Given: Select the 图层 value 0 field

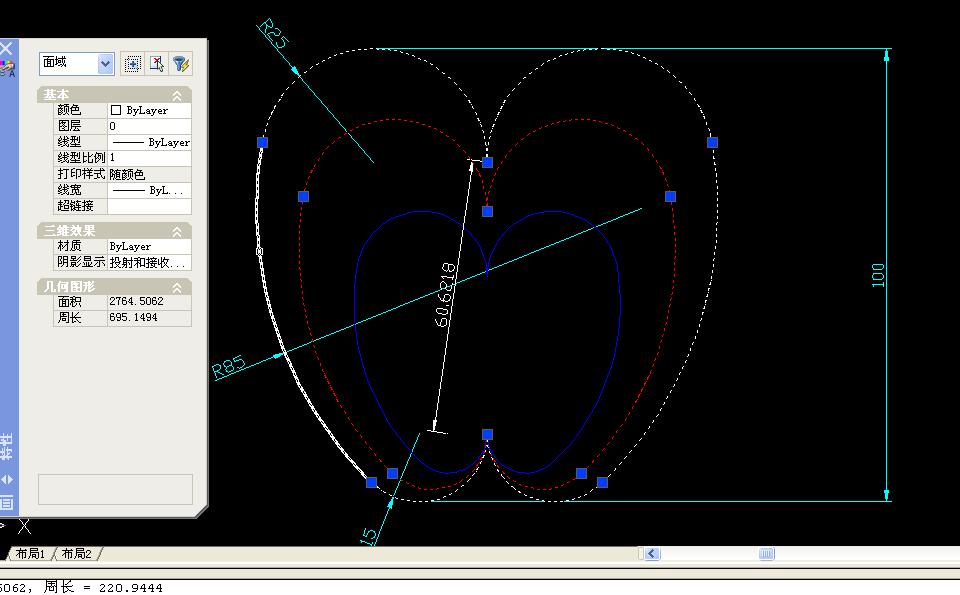Looking at the screenshot, I should pyautogui.click(x=149, y=126).
